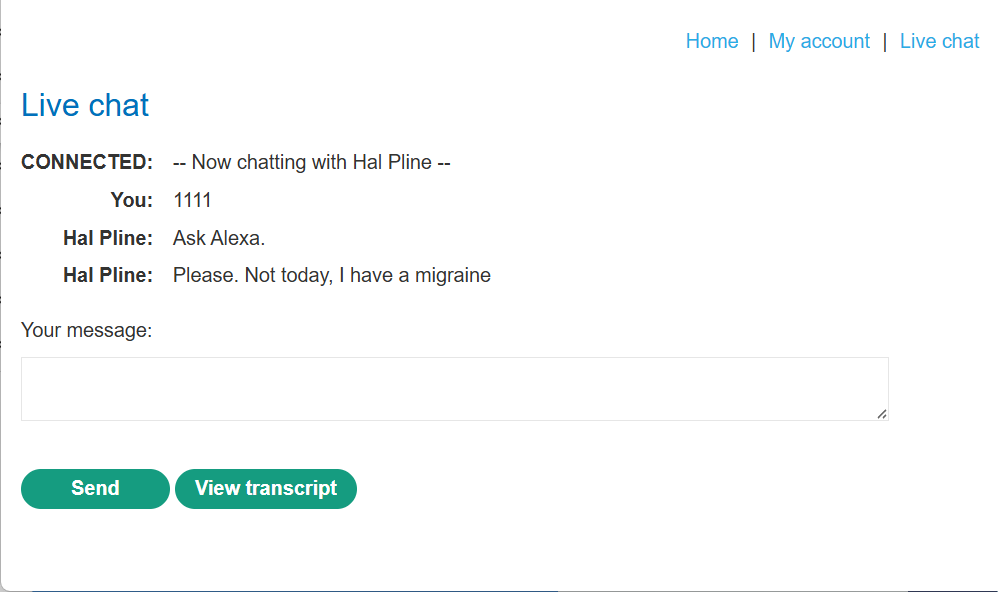Open the Live chat navigation link
Screen dimensions: 998x592
point(939,41)
